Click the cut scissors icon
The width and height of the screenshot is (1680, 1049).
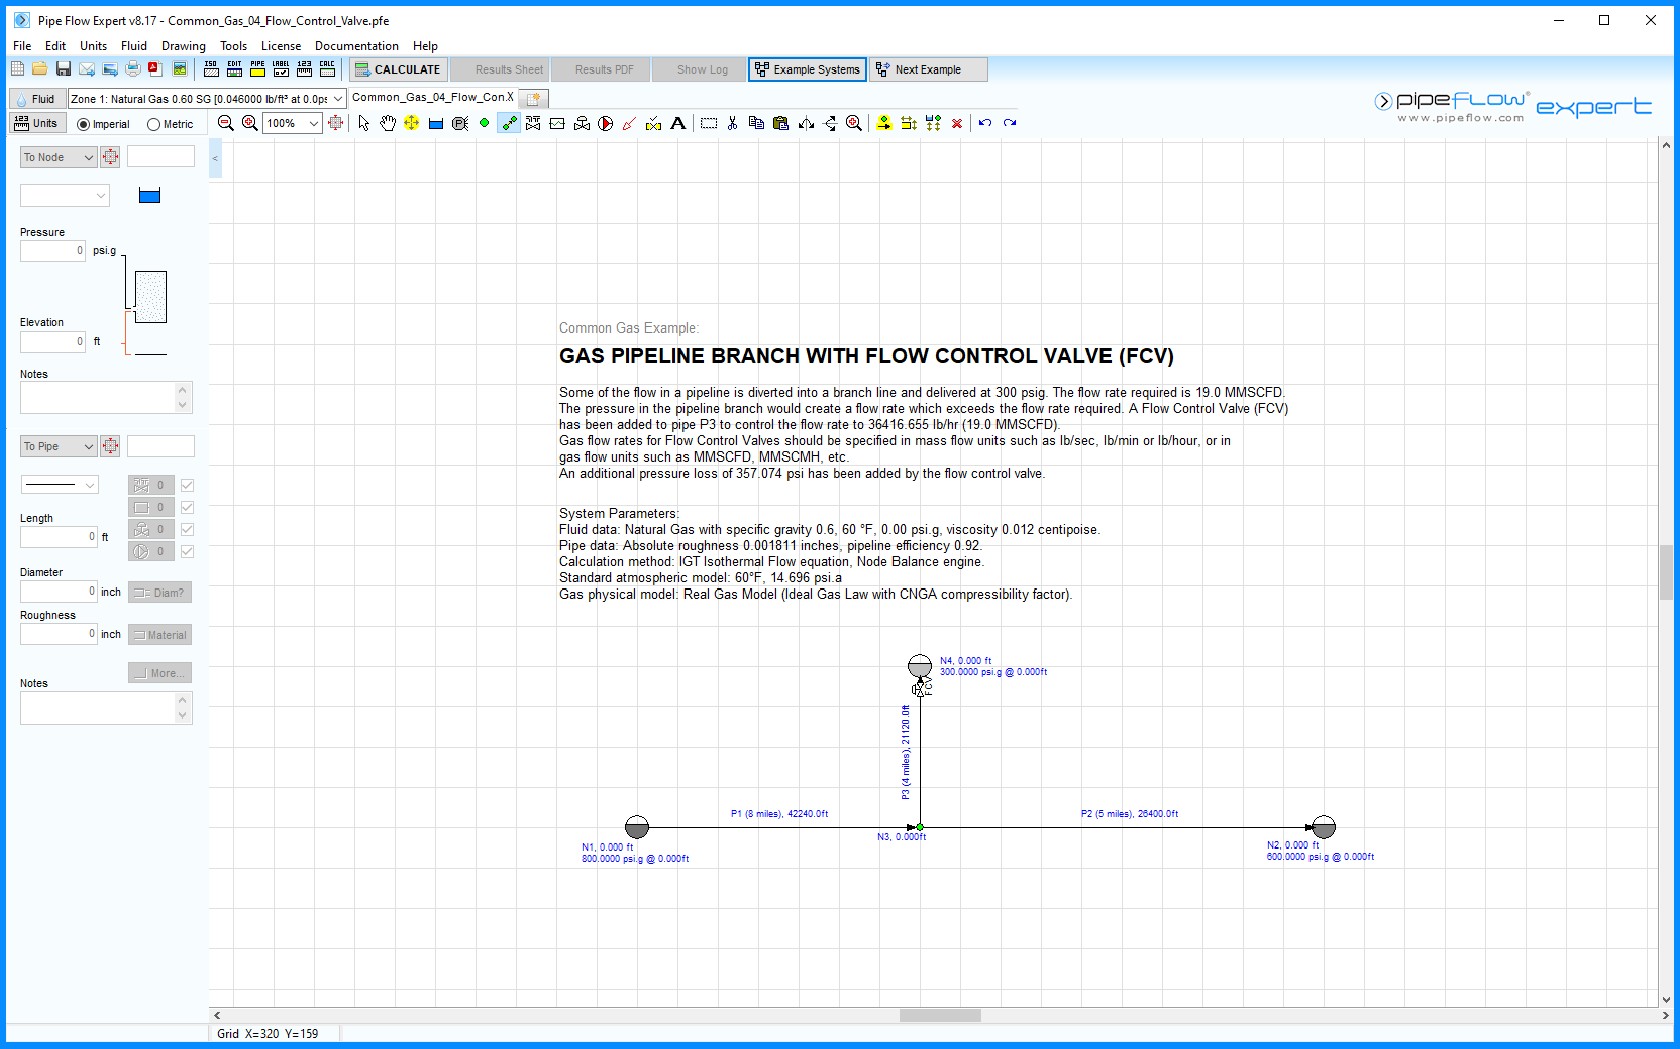coord(732,123)
